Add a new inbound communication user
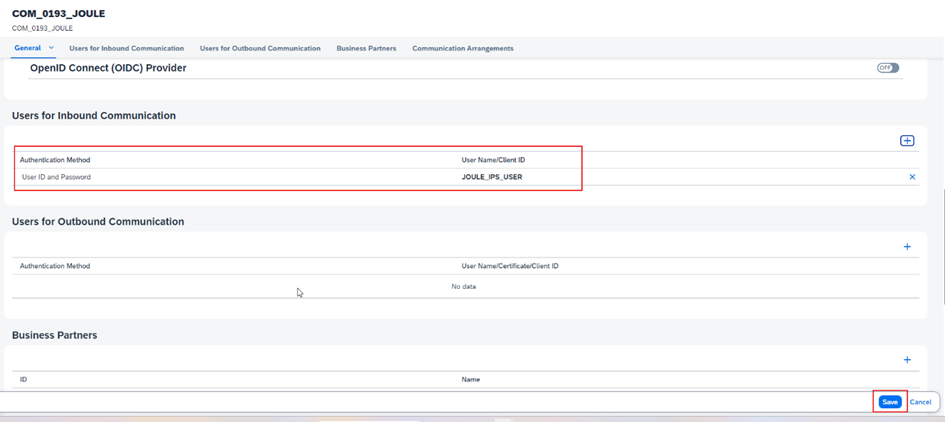 pos(907,141)
